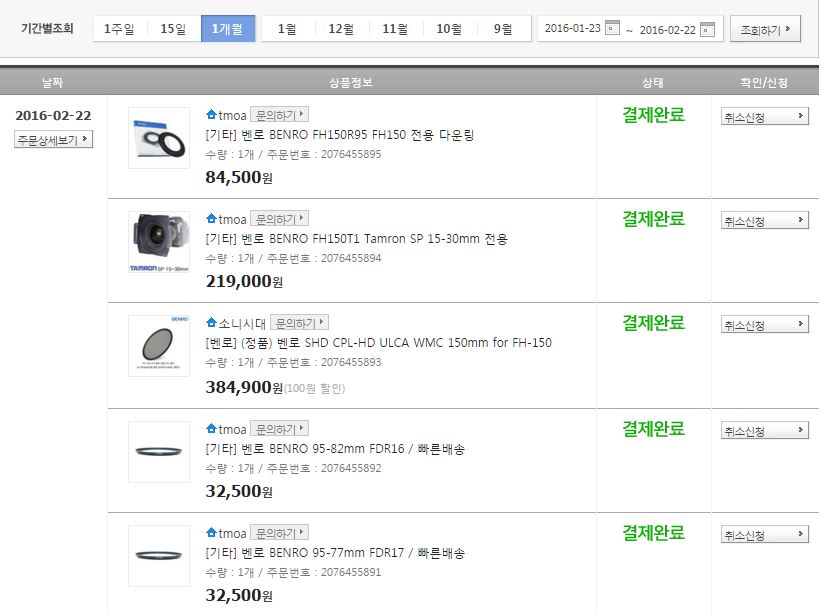Open 취소신청 dropdown for the CPL-HD filter

tap(765, 325)
